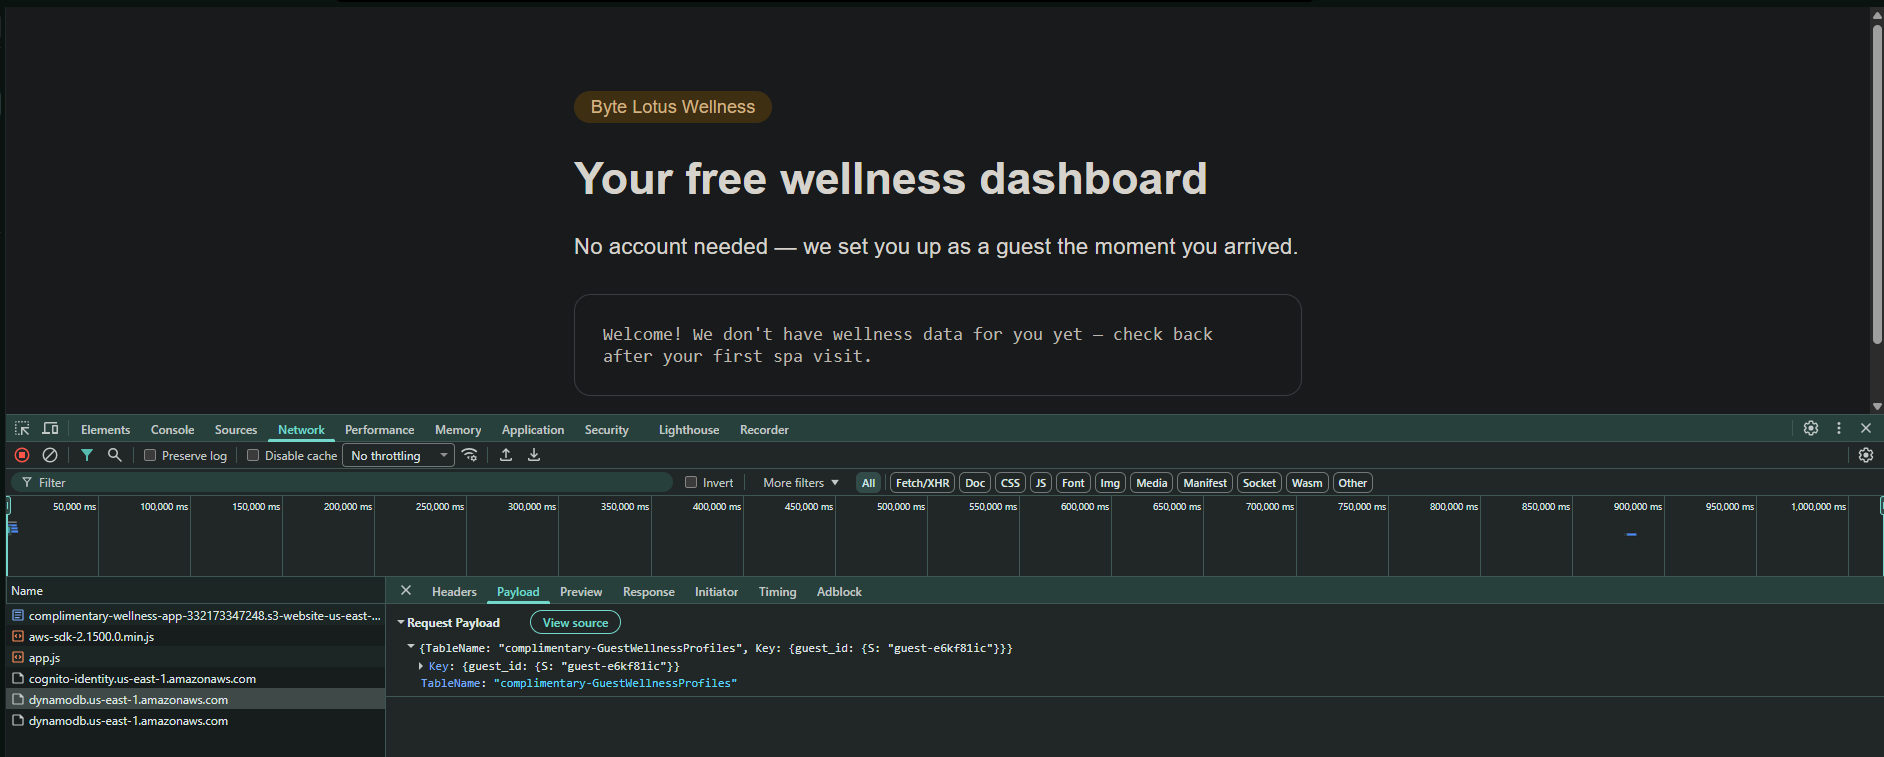
Task: Open network conditions wifi icon
Action: coord(470,455)
